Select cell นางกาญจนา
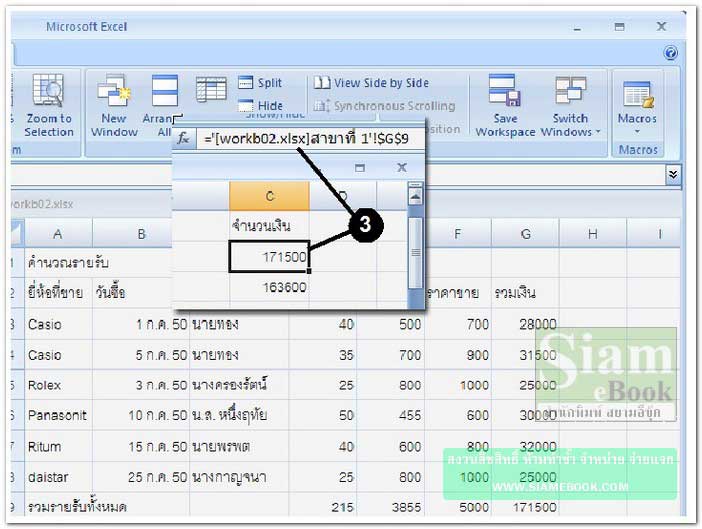The height and width of the screenshot is (529, 702). [239, 477]
